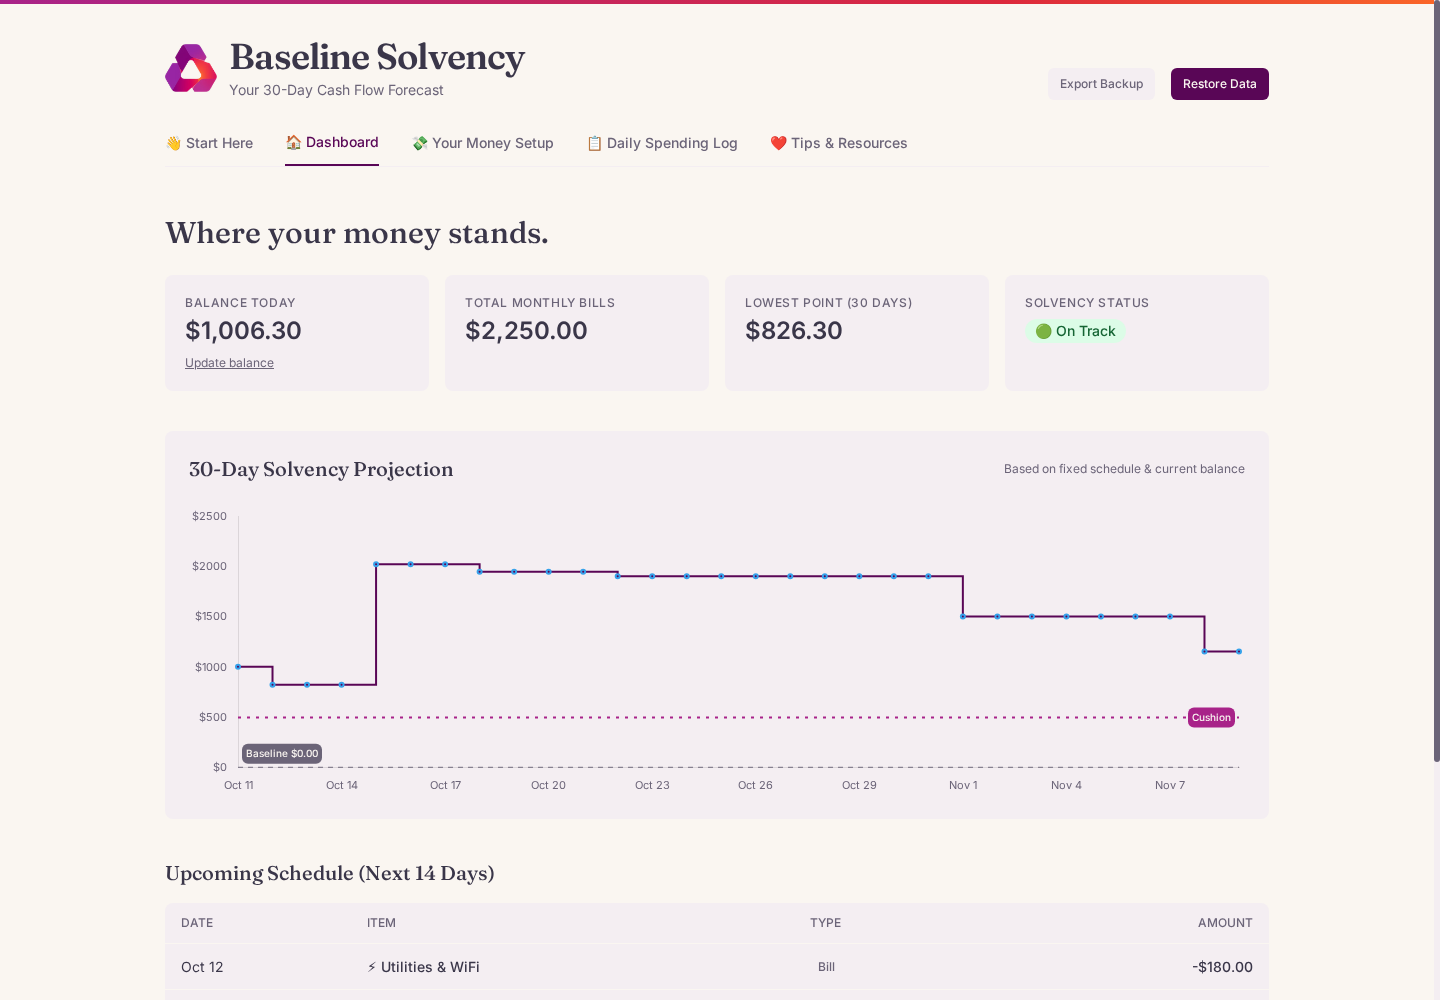Click the Upcoming Schedule (Next 14 Days) heading
The width and height of the screenshot is (1440, 1000).
[x=330, y=873]
